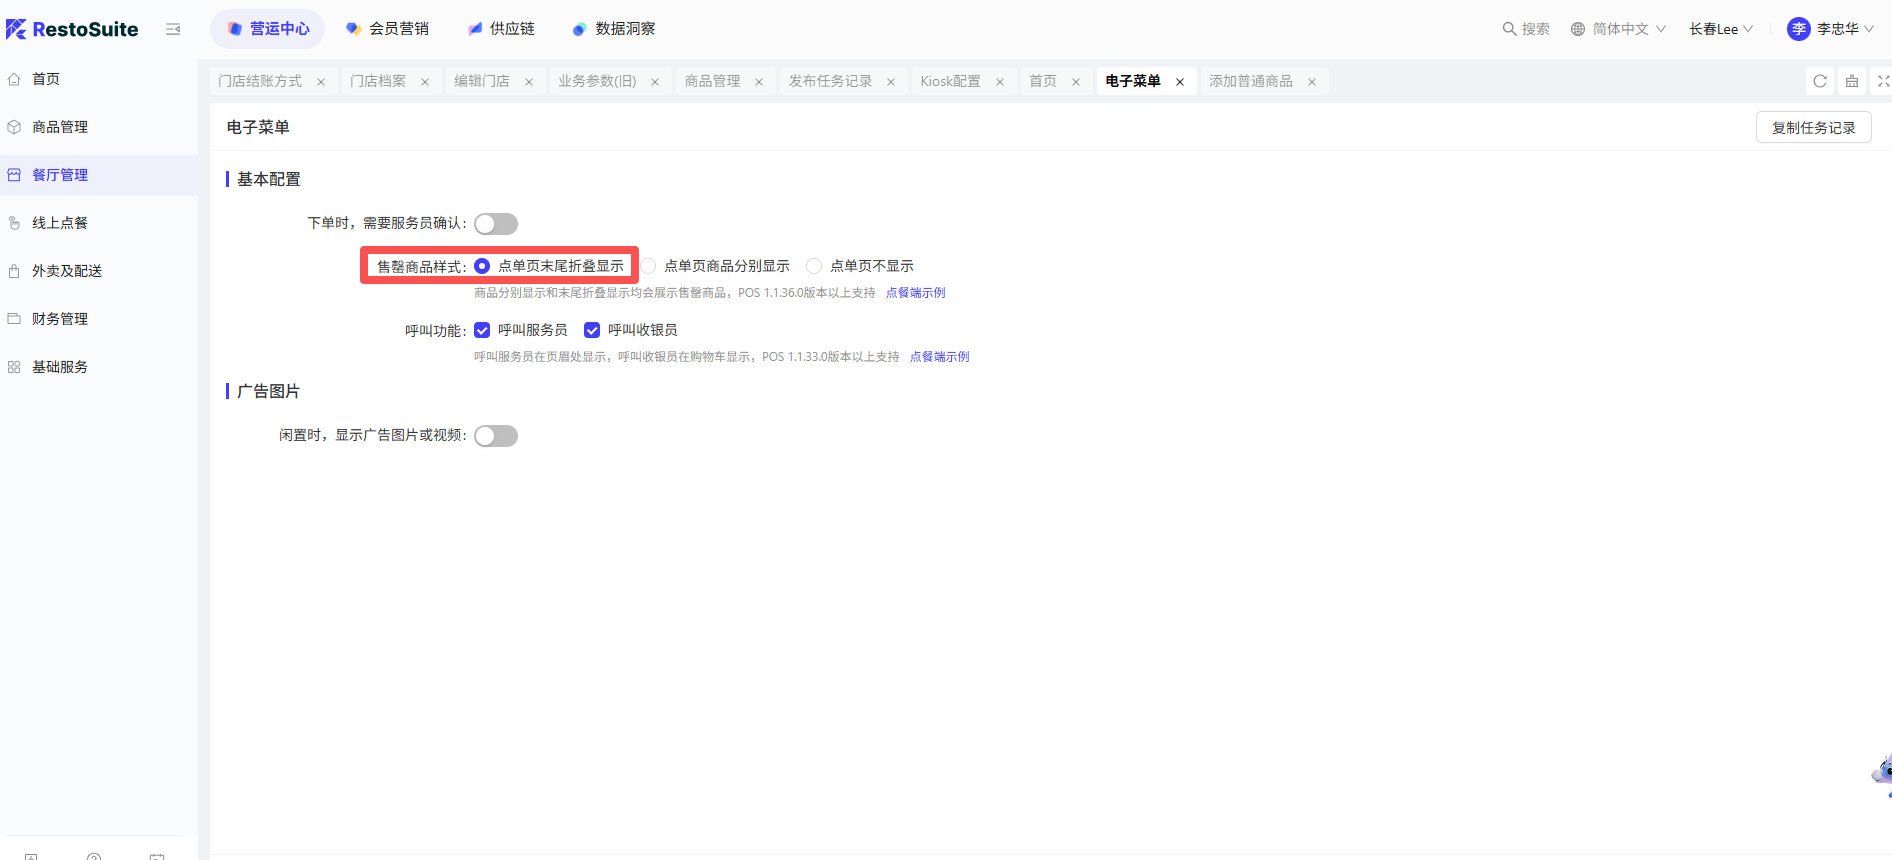The width and height of the screenshot is (1892, 860).
Task: Click the RestoSuite logo
Action: coord(72,29)
